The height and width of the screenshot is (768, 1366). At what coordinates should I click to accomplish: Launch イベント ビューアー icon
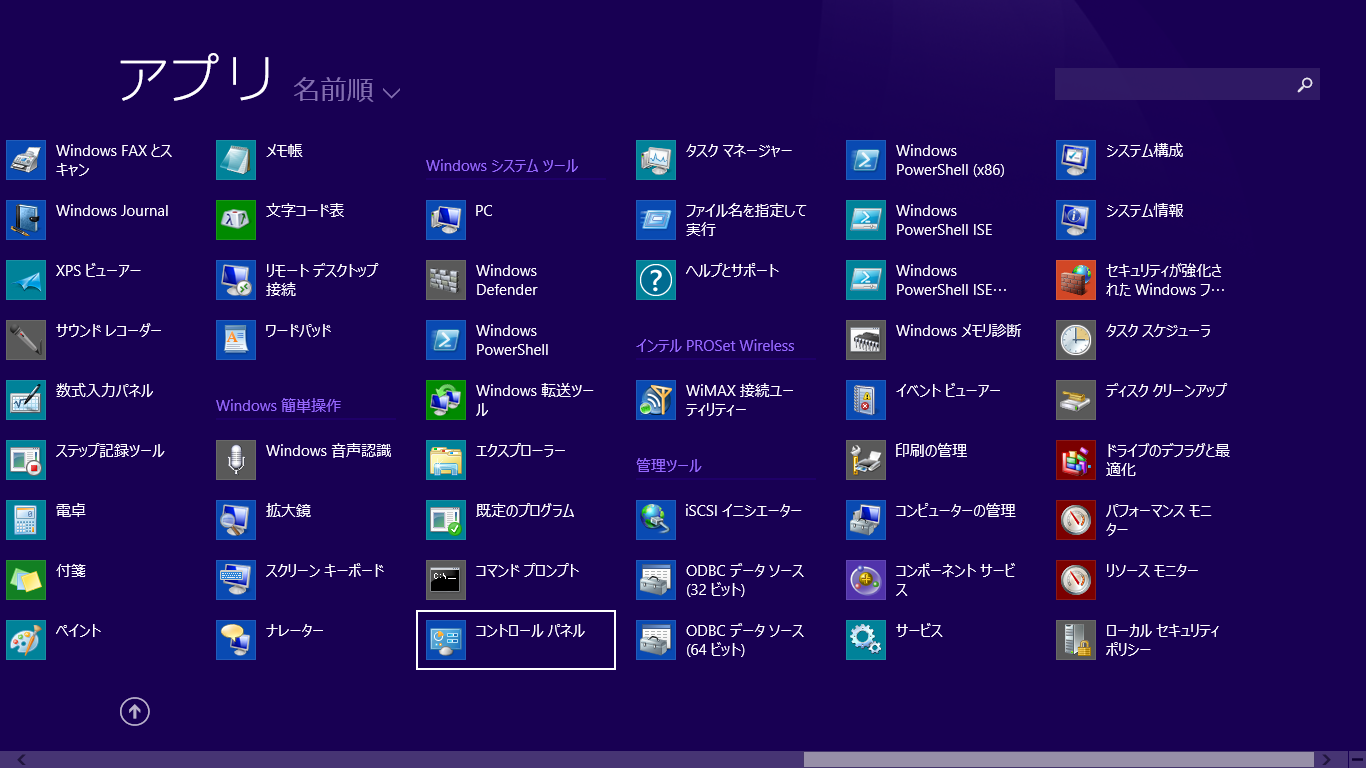[x=866, y=400]
